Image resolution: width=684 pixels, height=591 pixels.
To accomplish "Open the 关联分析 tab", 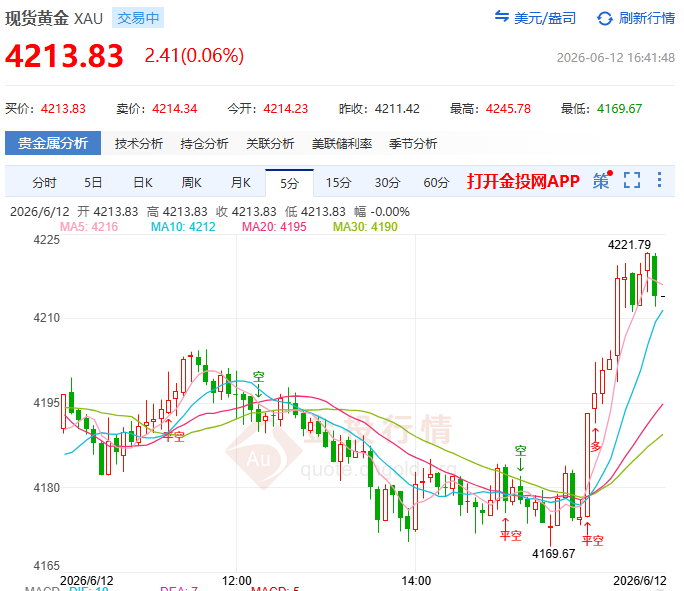I will coord(270,143).
